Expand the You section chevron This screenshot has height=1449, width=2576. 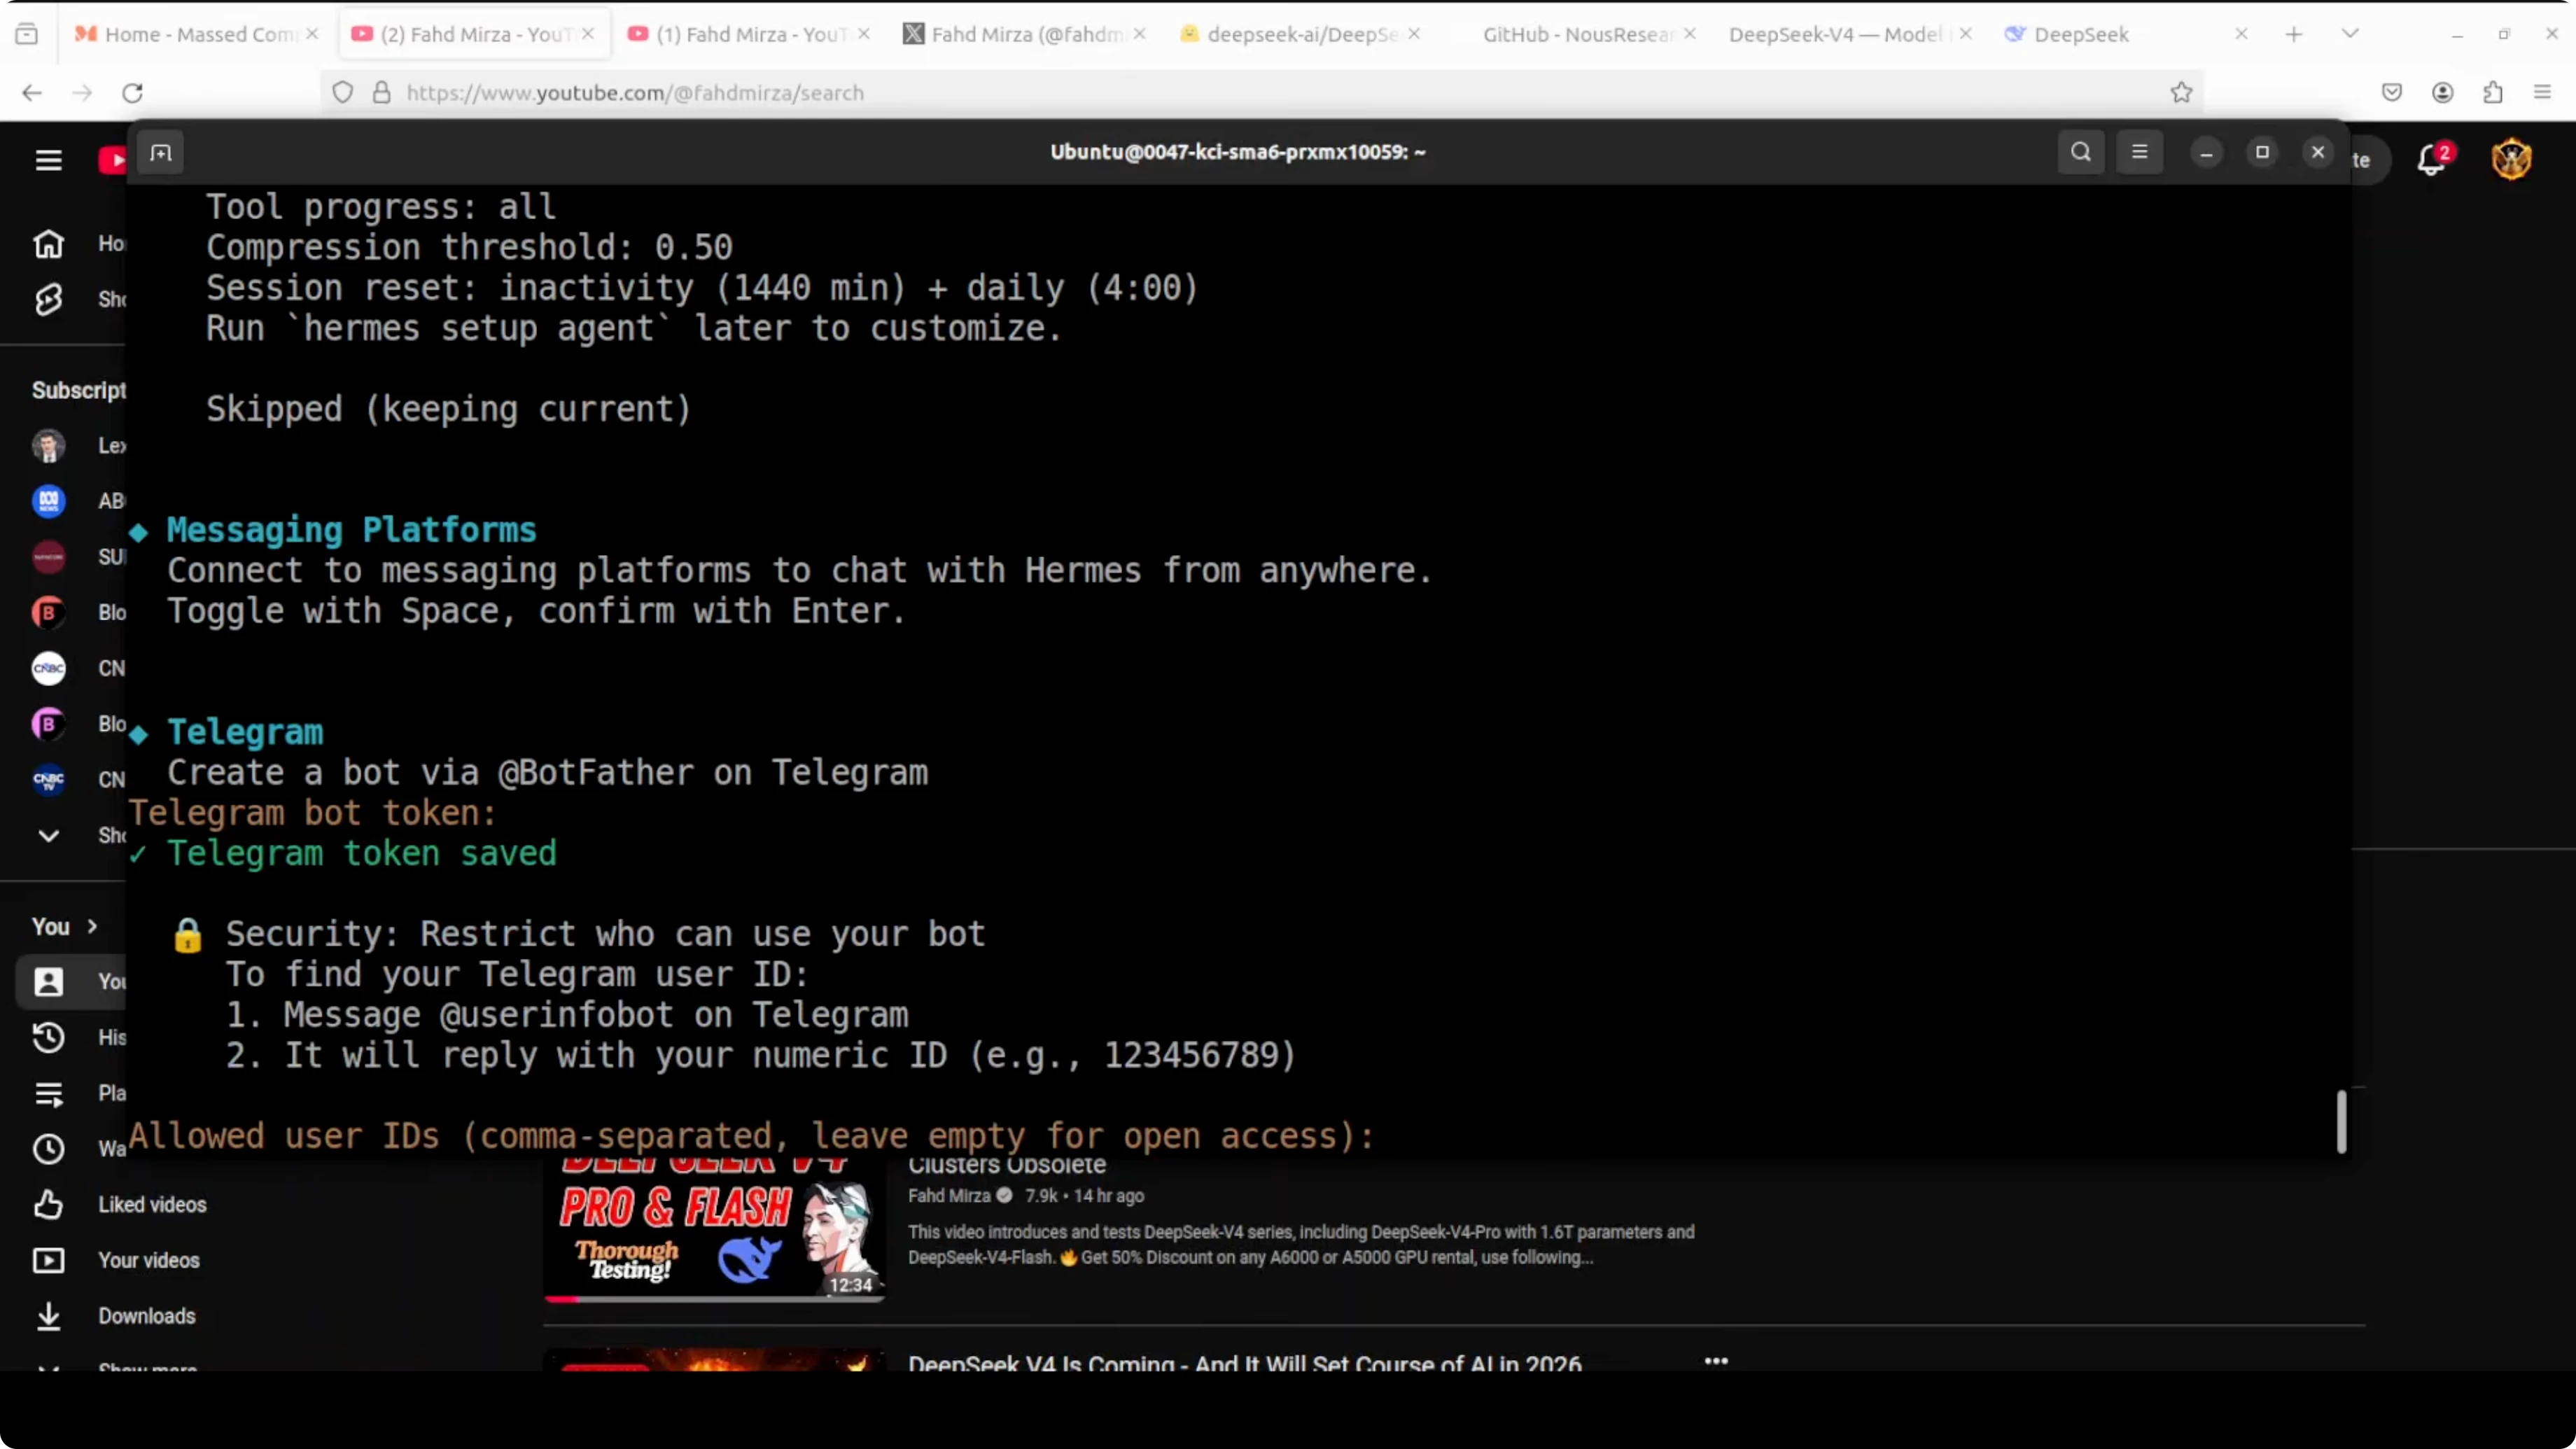click(x=92, y=926)
